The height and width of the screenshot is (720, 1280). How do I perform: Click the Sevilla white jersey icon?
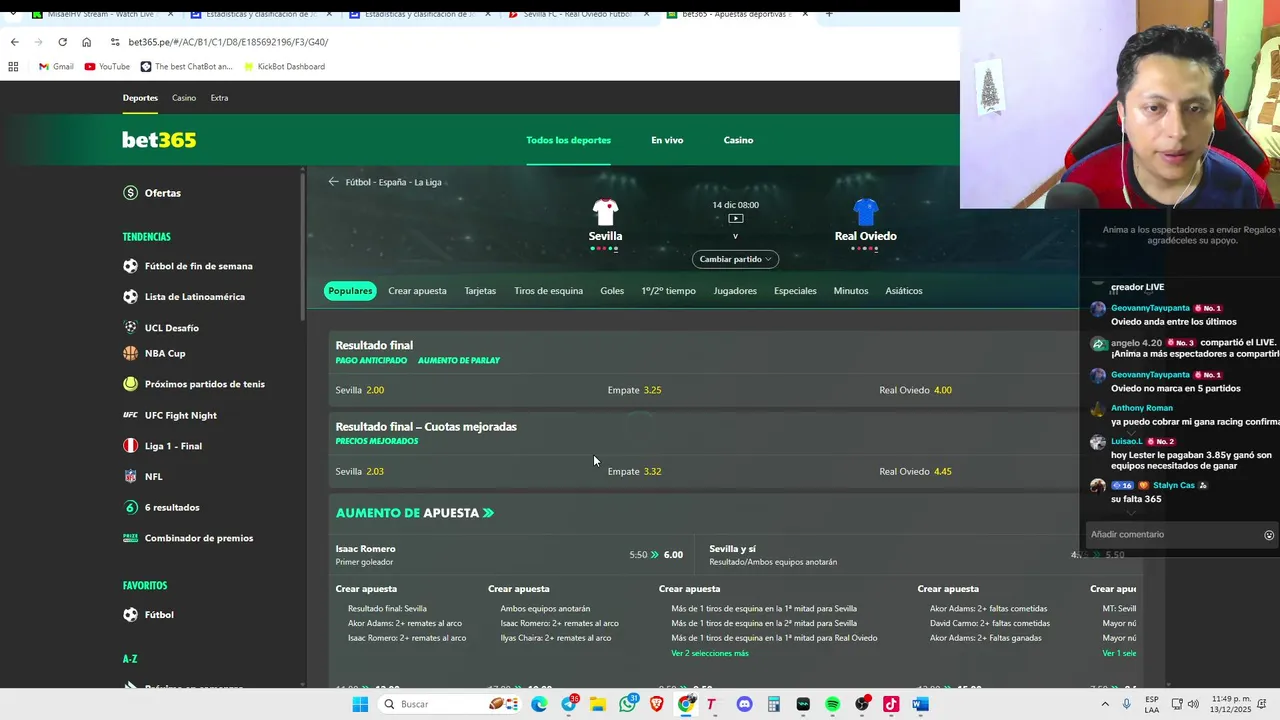605,212
